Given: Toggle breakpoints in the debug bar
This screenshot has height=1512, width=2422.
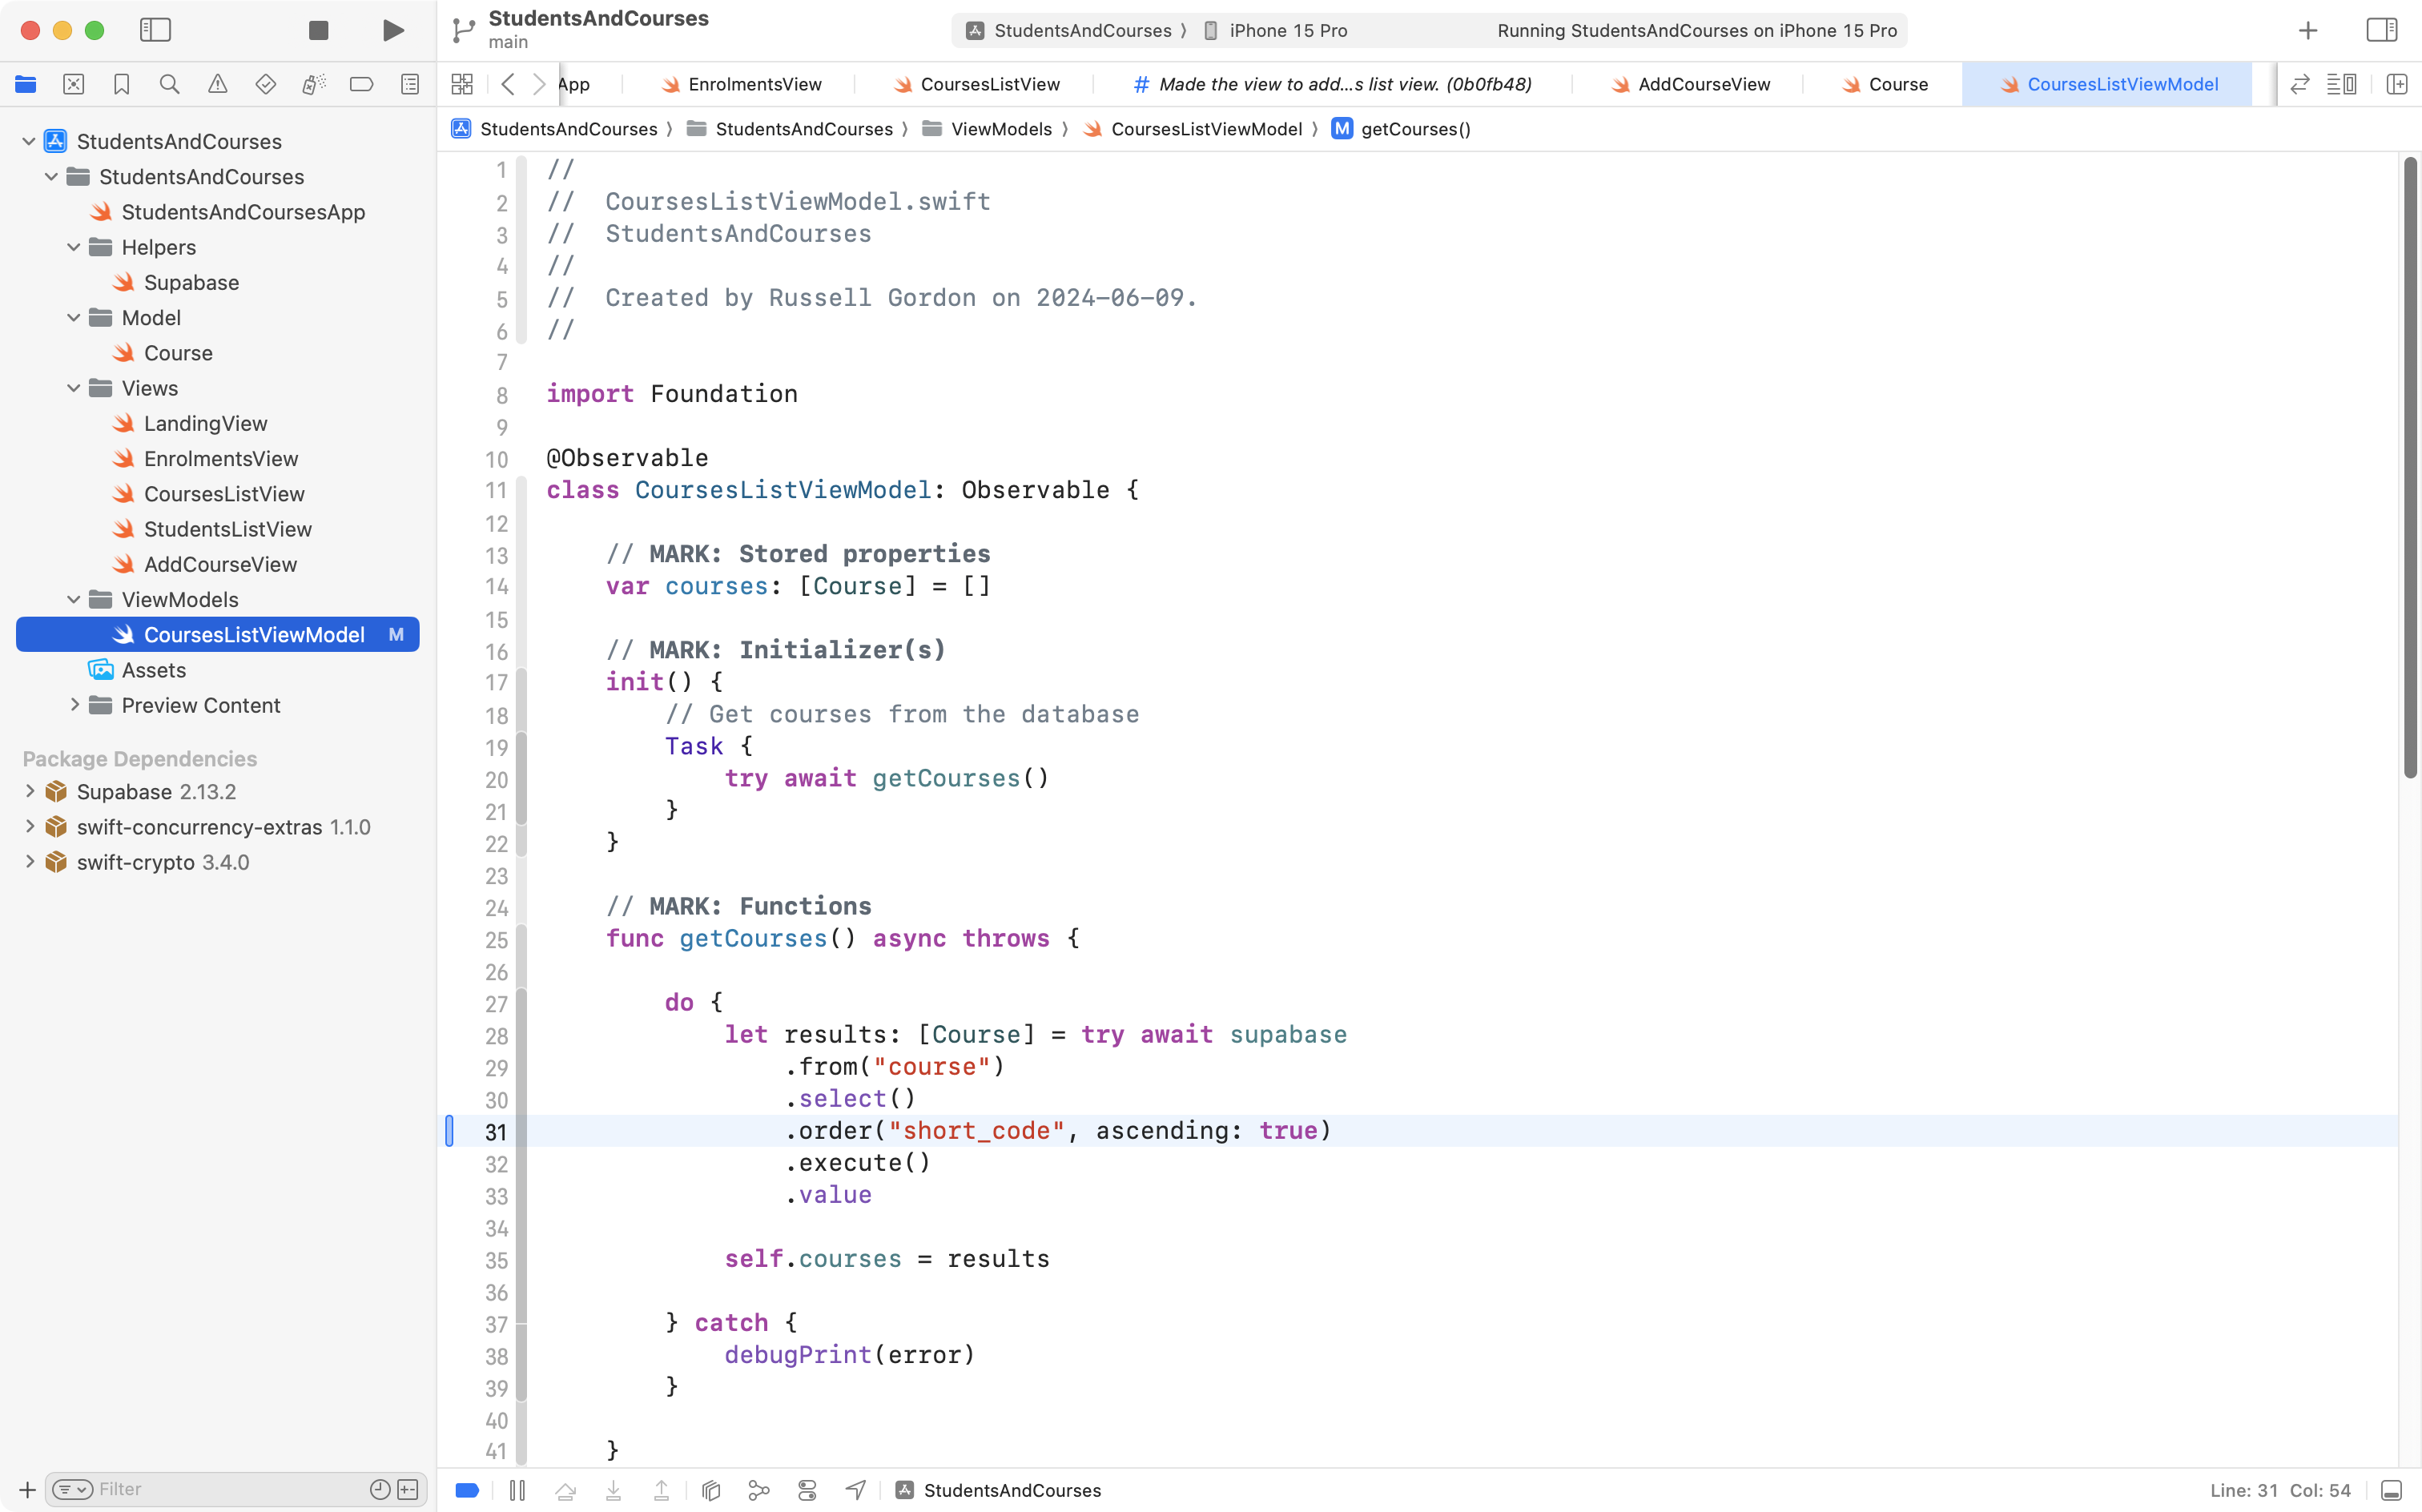Looking at the screenshot, I should click(x=467, y=1489).
